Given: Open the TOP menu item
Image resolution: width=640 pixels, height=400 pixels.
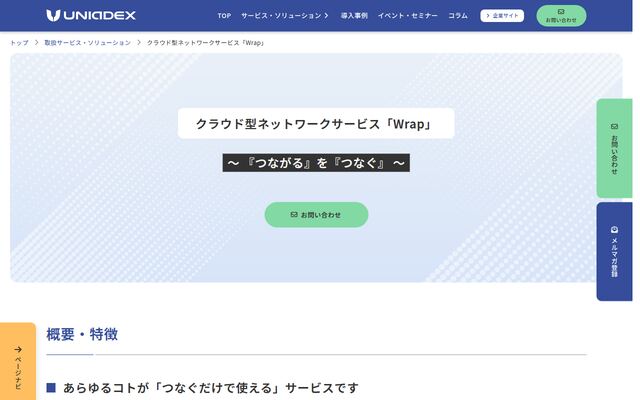Looking at the screenshot, I should pyautogui.click(x=224, y=16).
